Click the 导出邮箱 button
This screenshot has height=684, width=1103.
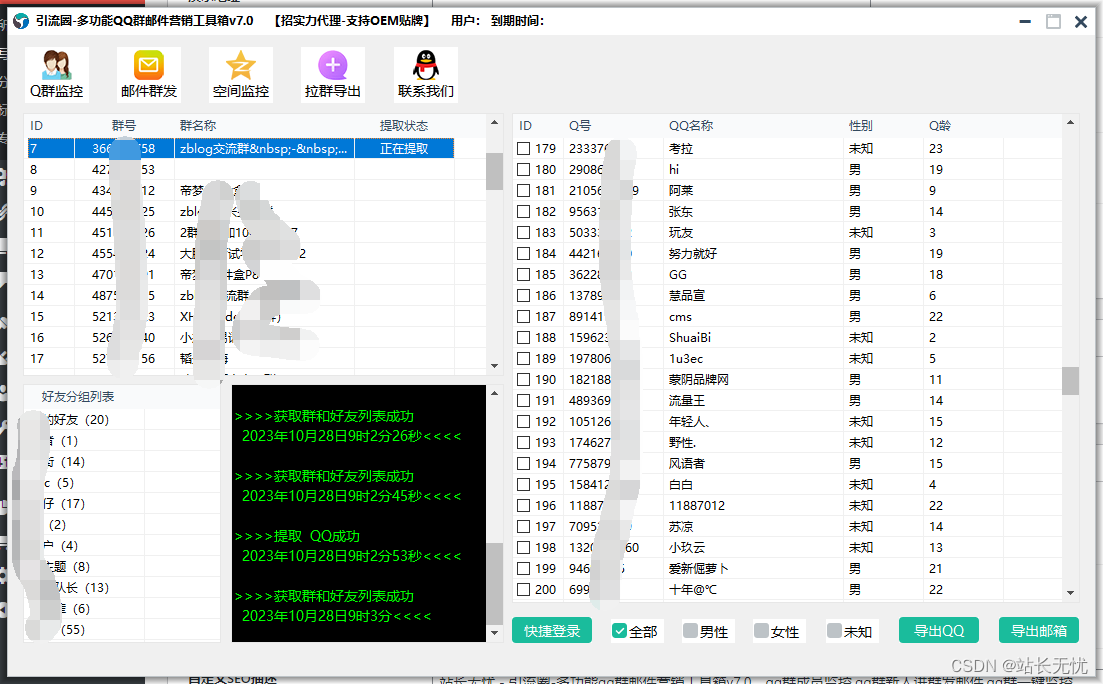pos(1038,631)
